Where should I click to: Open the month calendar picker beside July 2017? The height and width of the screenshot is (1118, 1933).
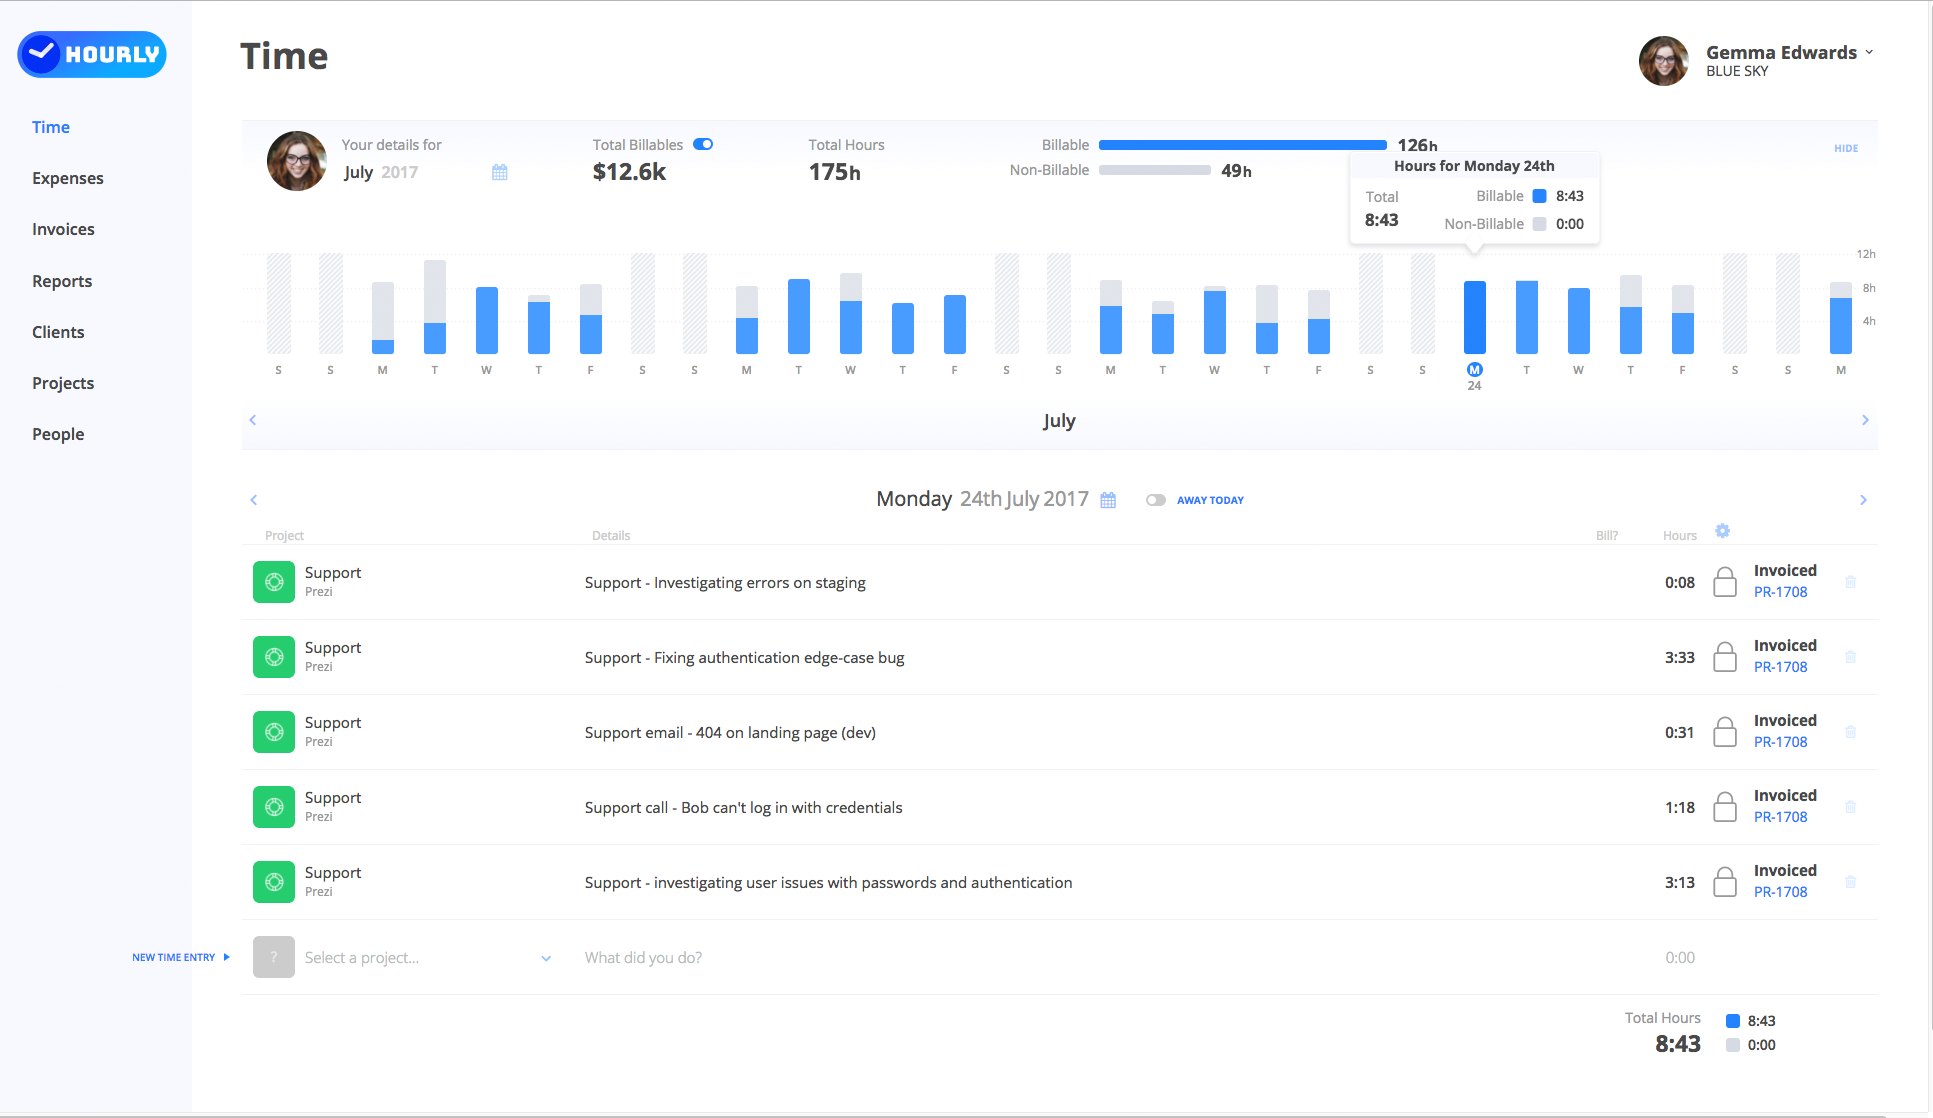pyautogui.click(x=500, y=172)
